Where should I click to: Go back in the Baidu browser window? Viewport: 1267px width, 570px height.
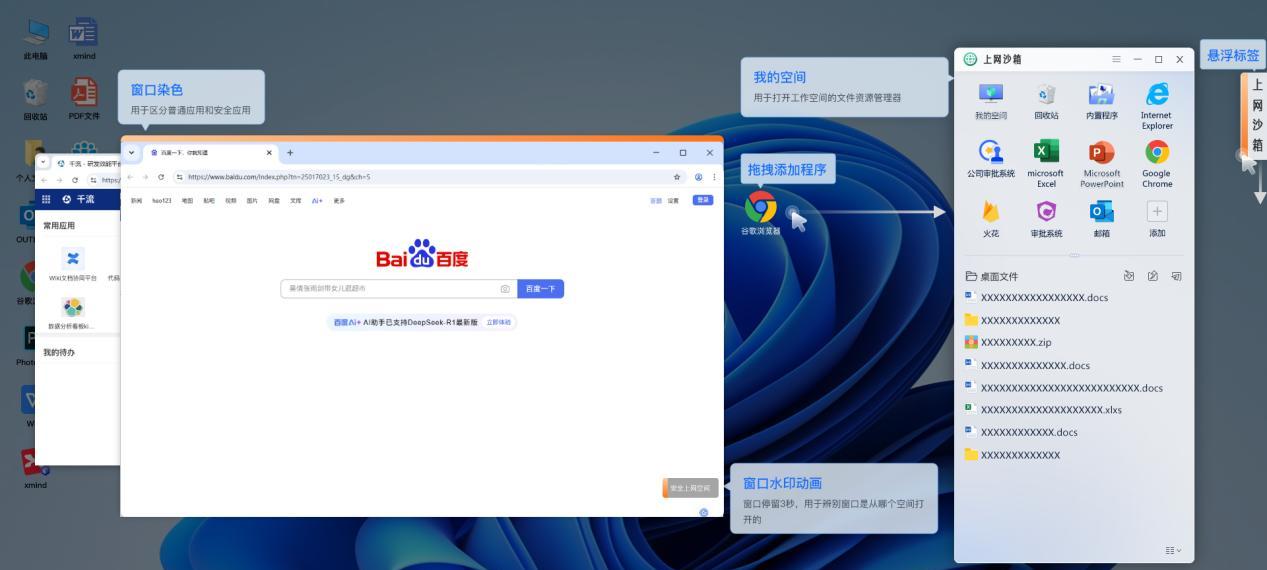tap(130, 176)
